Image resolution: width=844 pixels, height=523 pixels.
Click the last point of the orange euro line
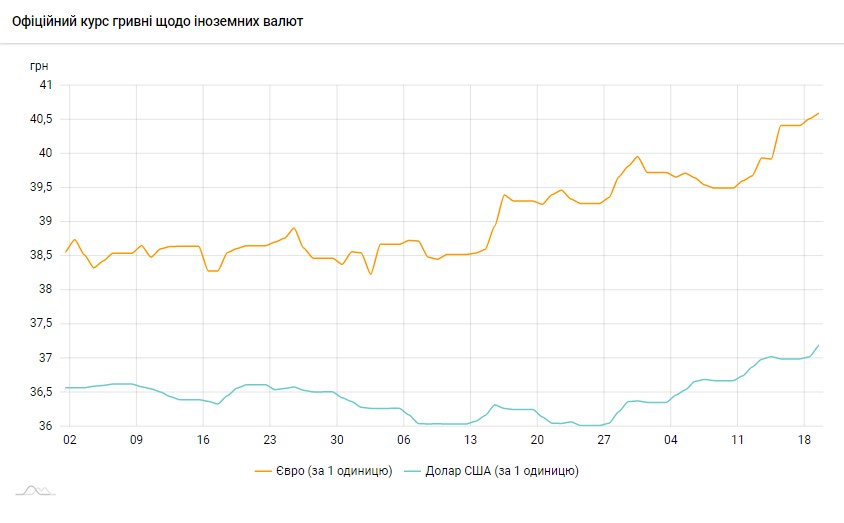pos(818,113)
